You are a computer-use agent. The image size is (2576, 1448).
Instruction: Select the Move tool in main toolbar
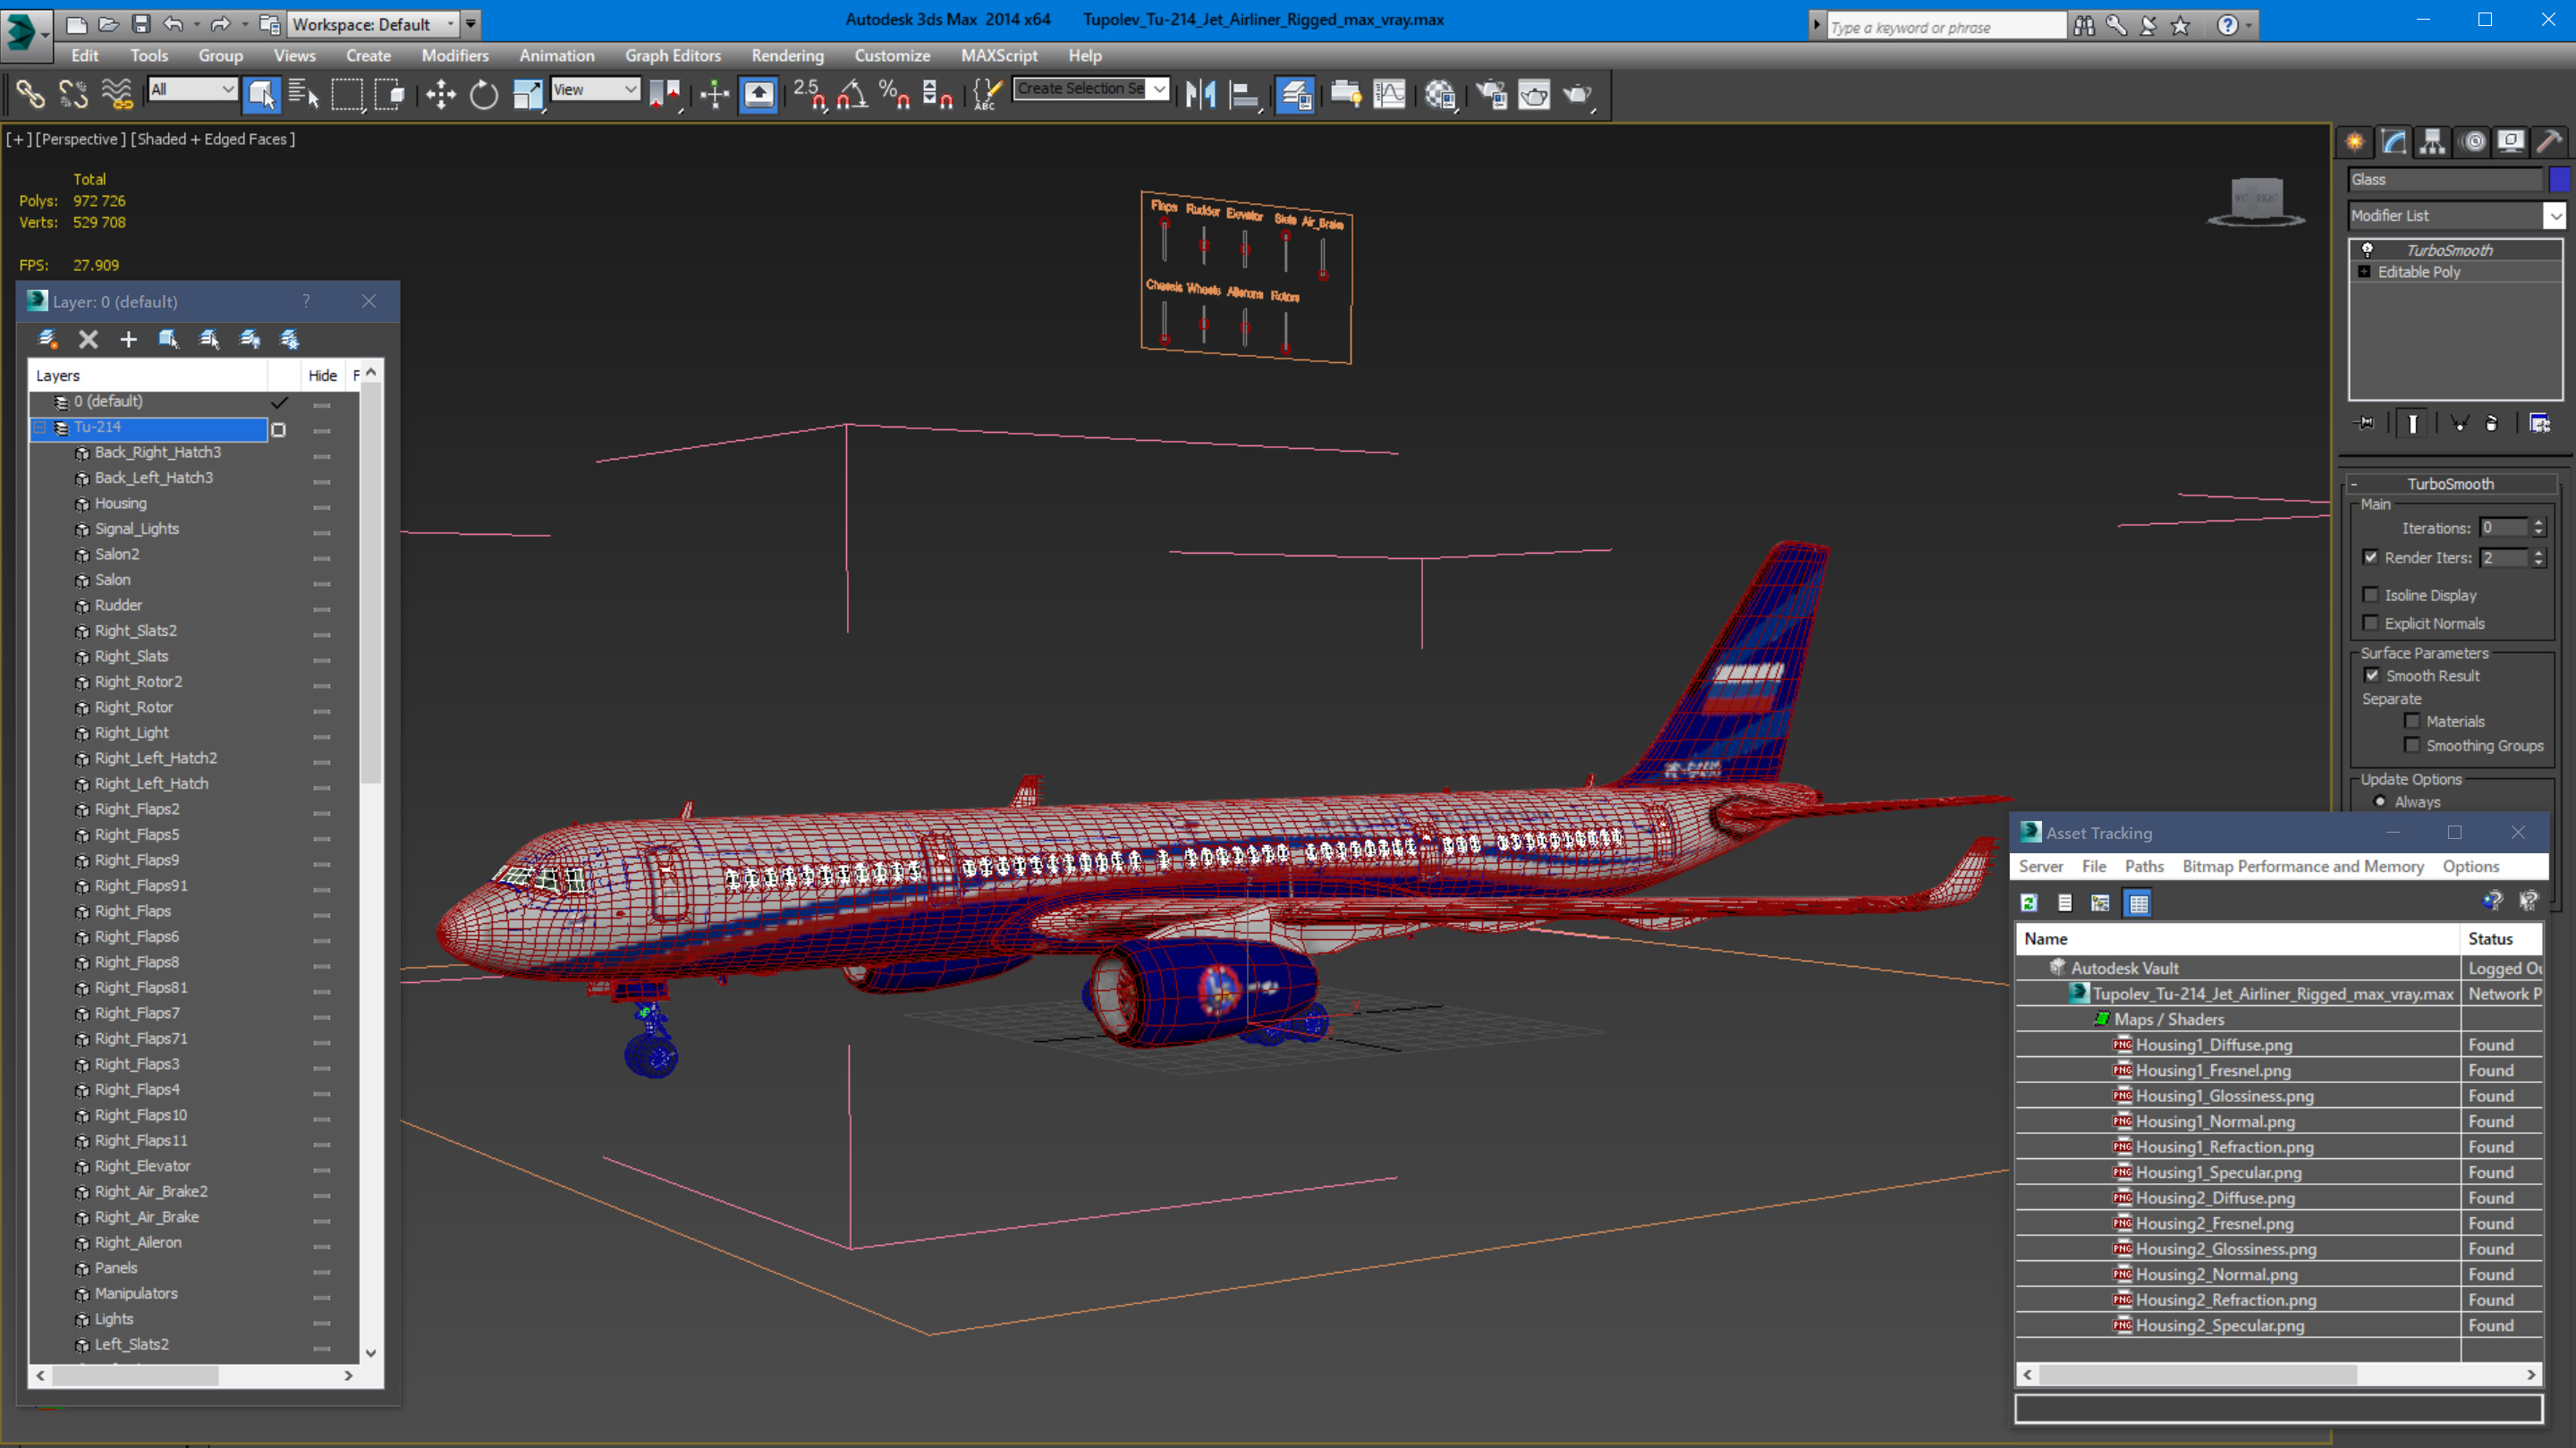440,95
